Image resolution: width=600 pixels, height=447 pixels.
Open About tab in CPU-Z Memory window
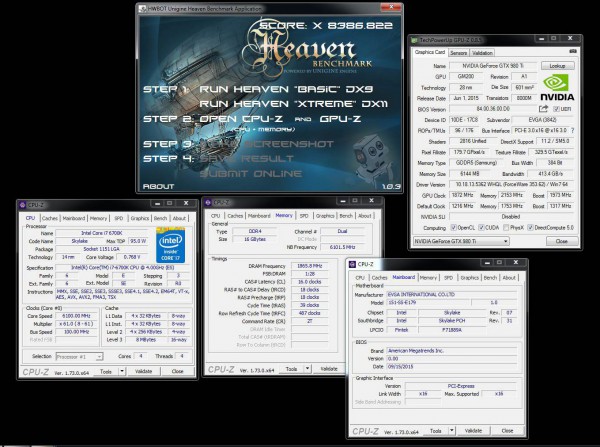[364, 216]
